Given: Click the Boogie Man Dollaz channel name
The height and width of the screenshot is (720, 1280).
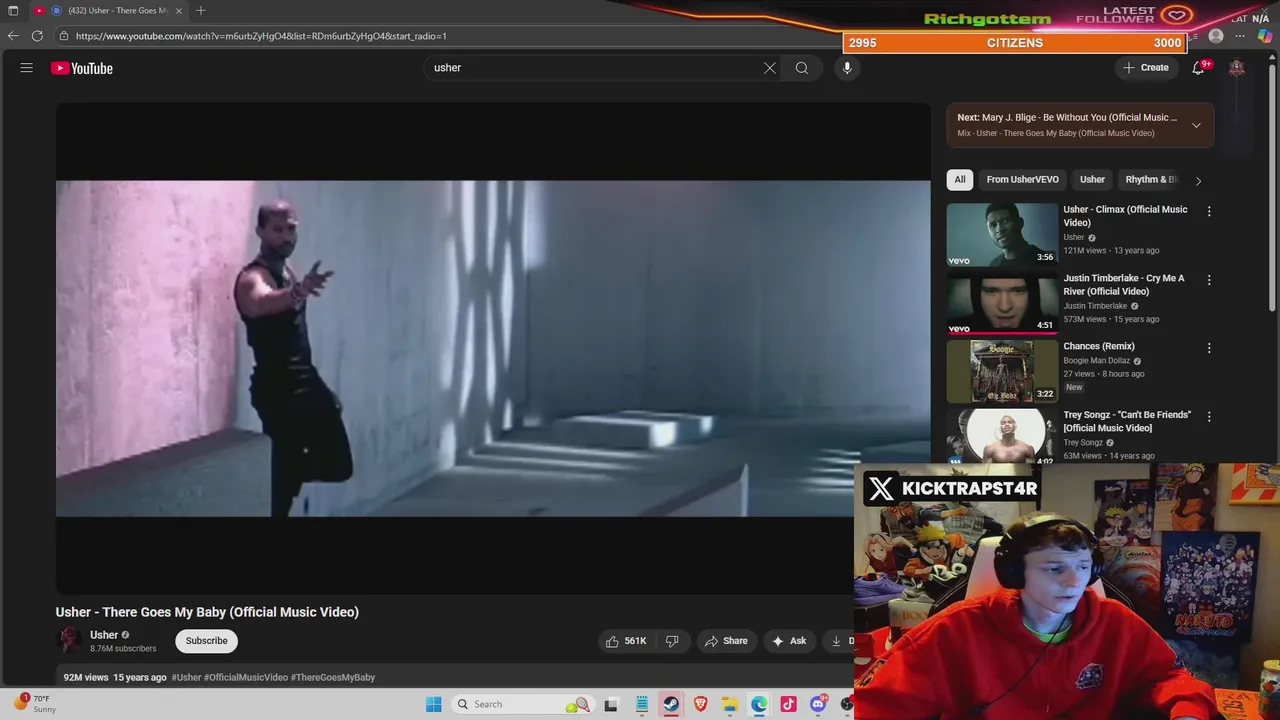Looking at the screenshot, I should click(x=1096, y=361).
